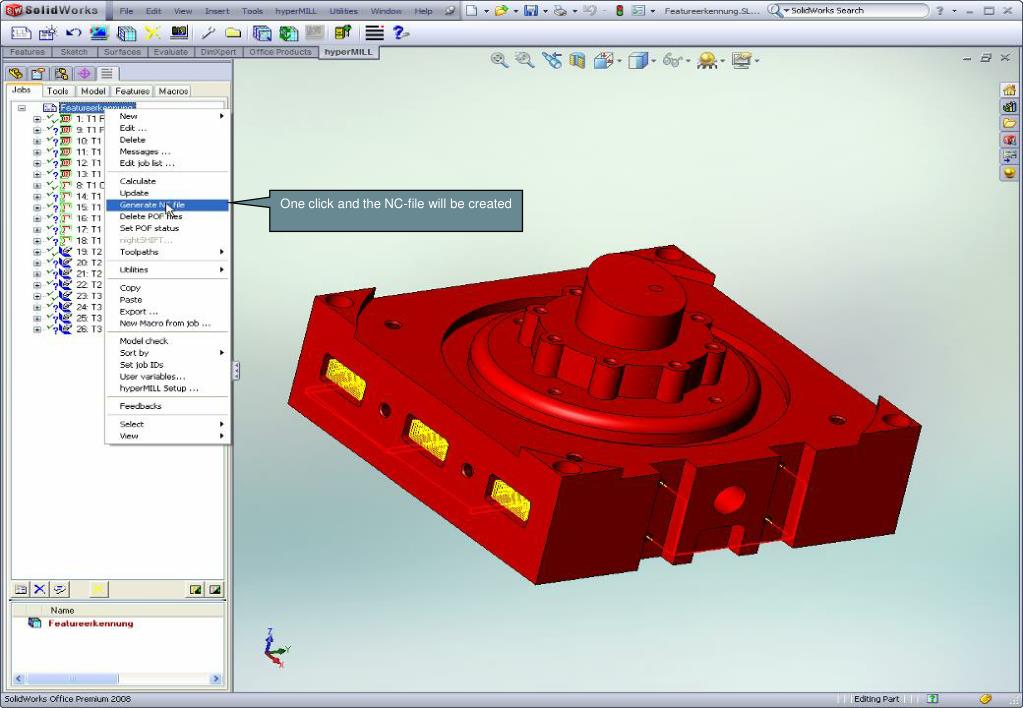
Task: Open the New document dropdown arrow
Action: tap(485, 11)
